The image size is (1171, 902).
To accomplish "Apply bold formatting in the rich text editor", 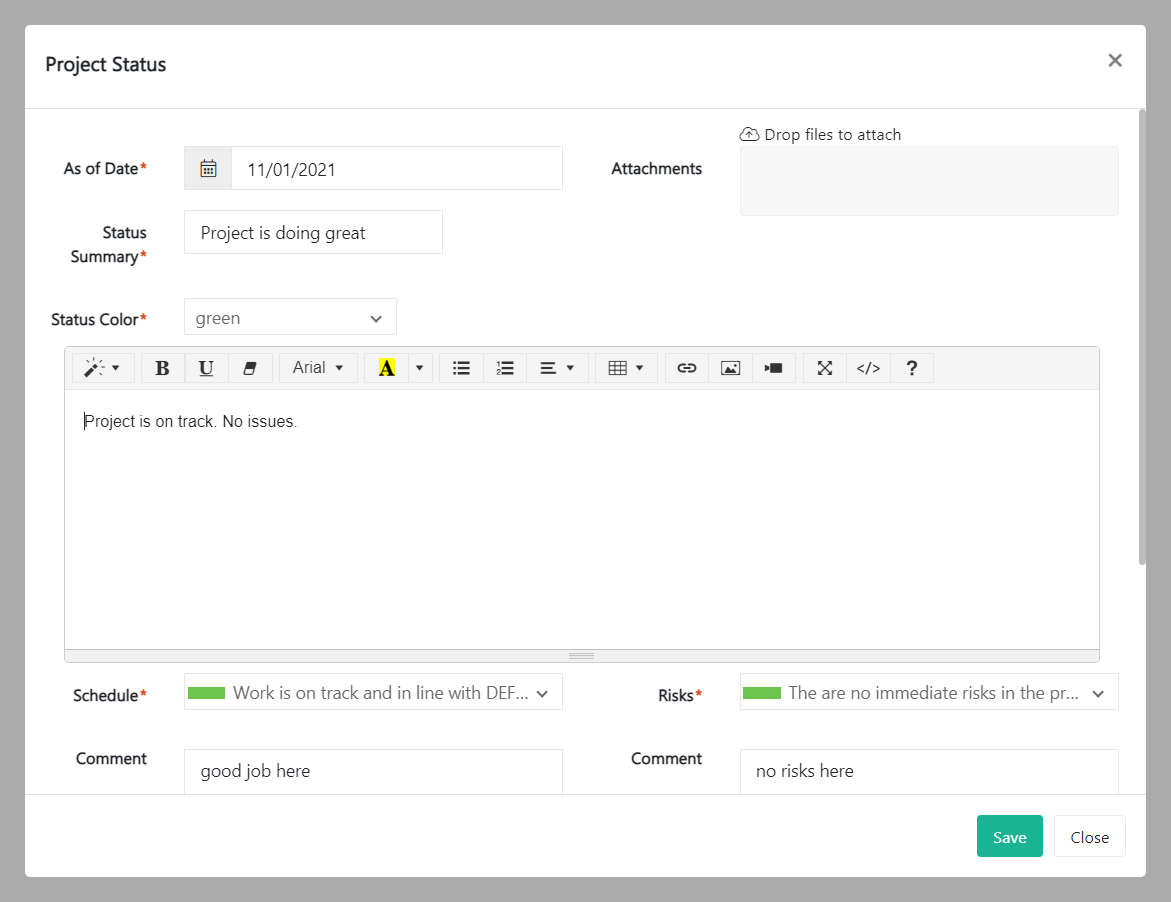I will (x=162, y=368).
